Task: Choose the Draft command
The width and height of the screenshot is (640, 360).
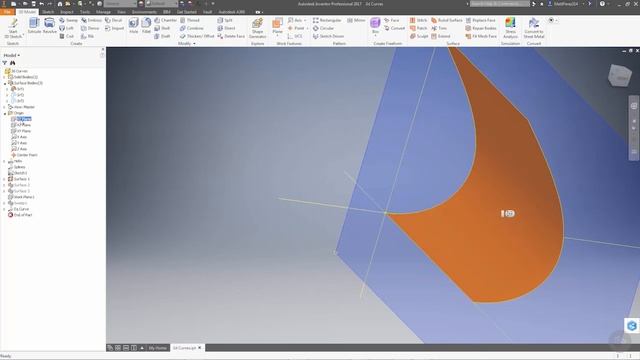Action: [162, 36]
